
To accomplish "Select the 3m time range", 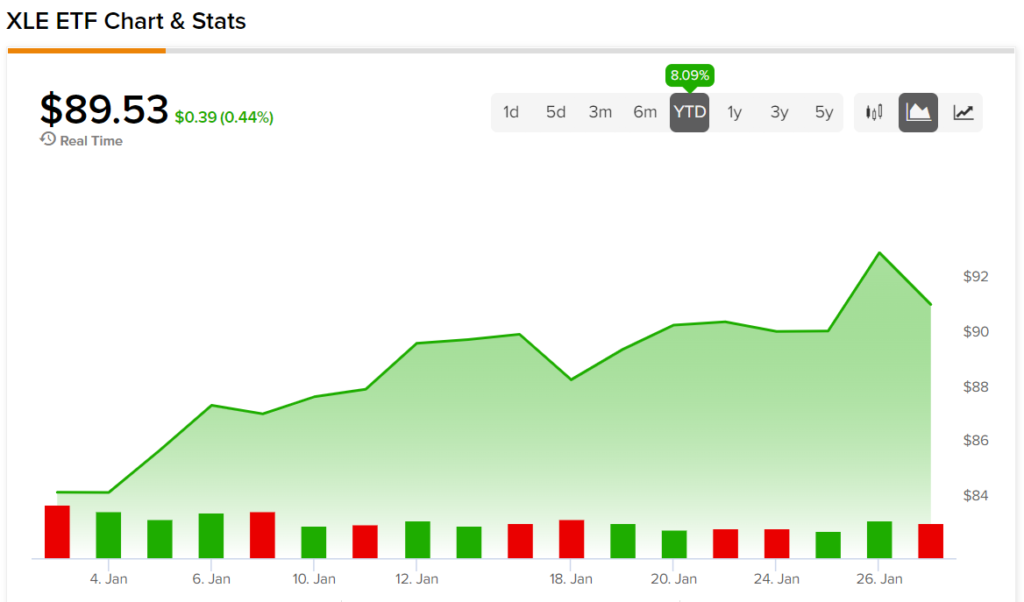I will point(600,112).
